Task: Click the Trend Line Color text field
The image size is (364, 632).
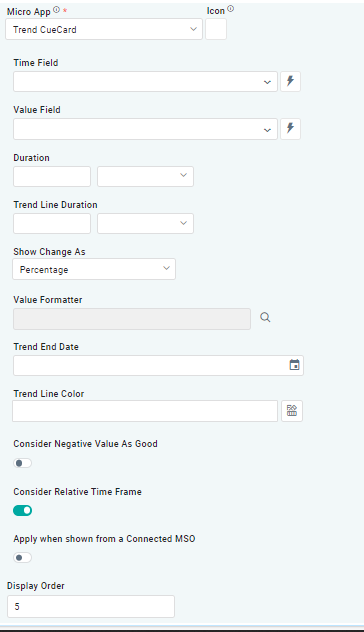Action: pyautogui.click(x=145, y=411)
